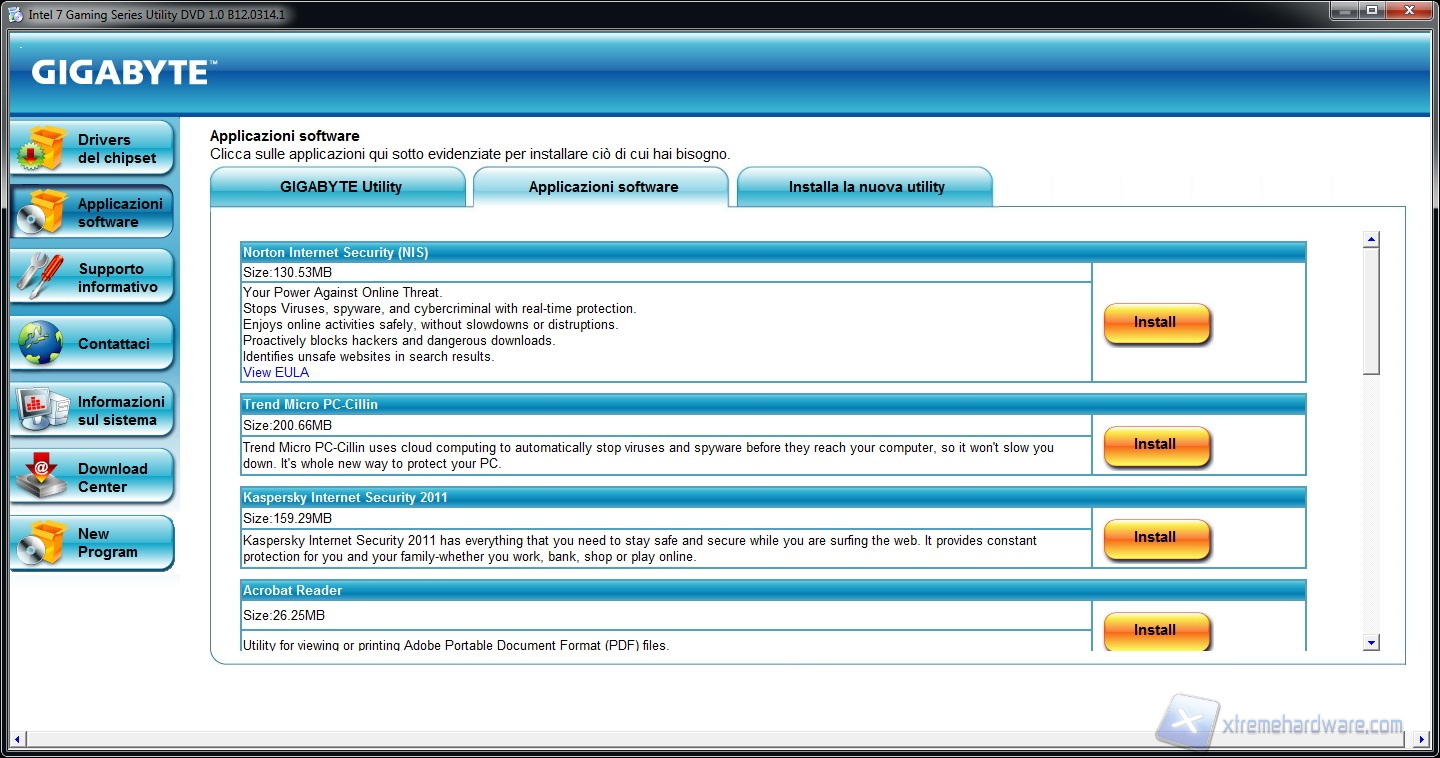1440x758 pixels.
Task: Open the Supporto informativo tools icon
Action: 41,277
